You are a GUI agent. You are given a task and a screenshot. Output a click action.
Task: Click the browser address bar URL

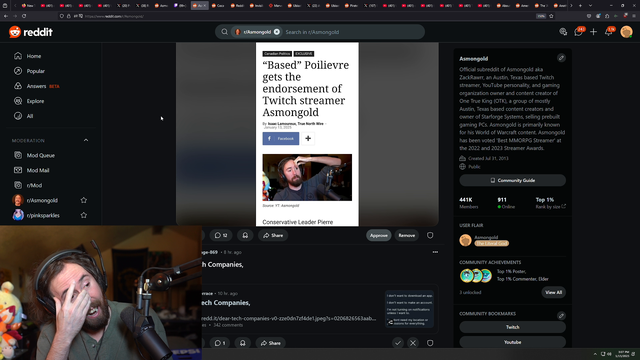point(114,16)
